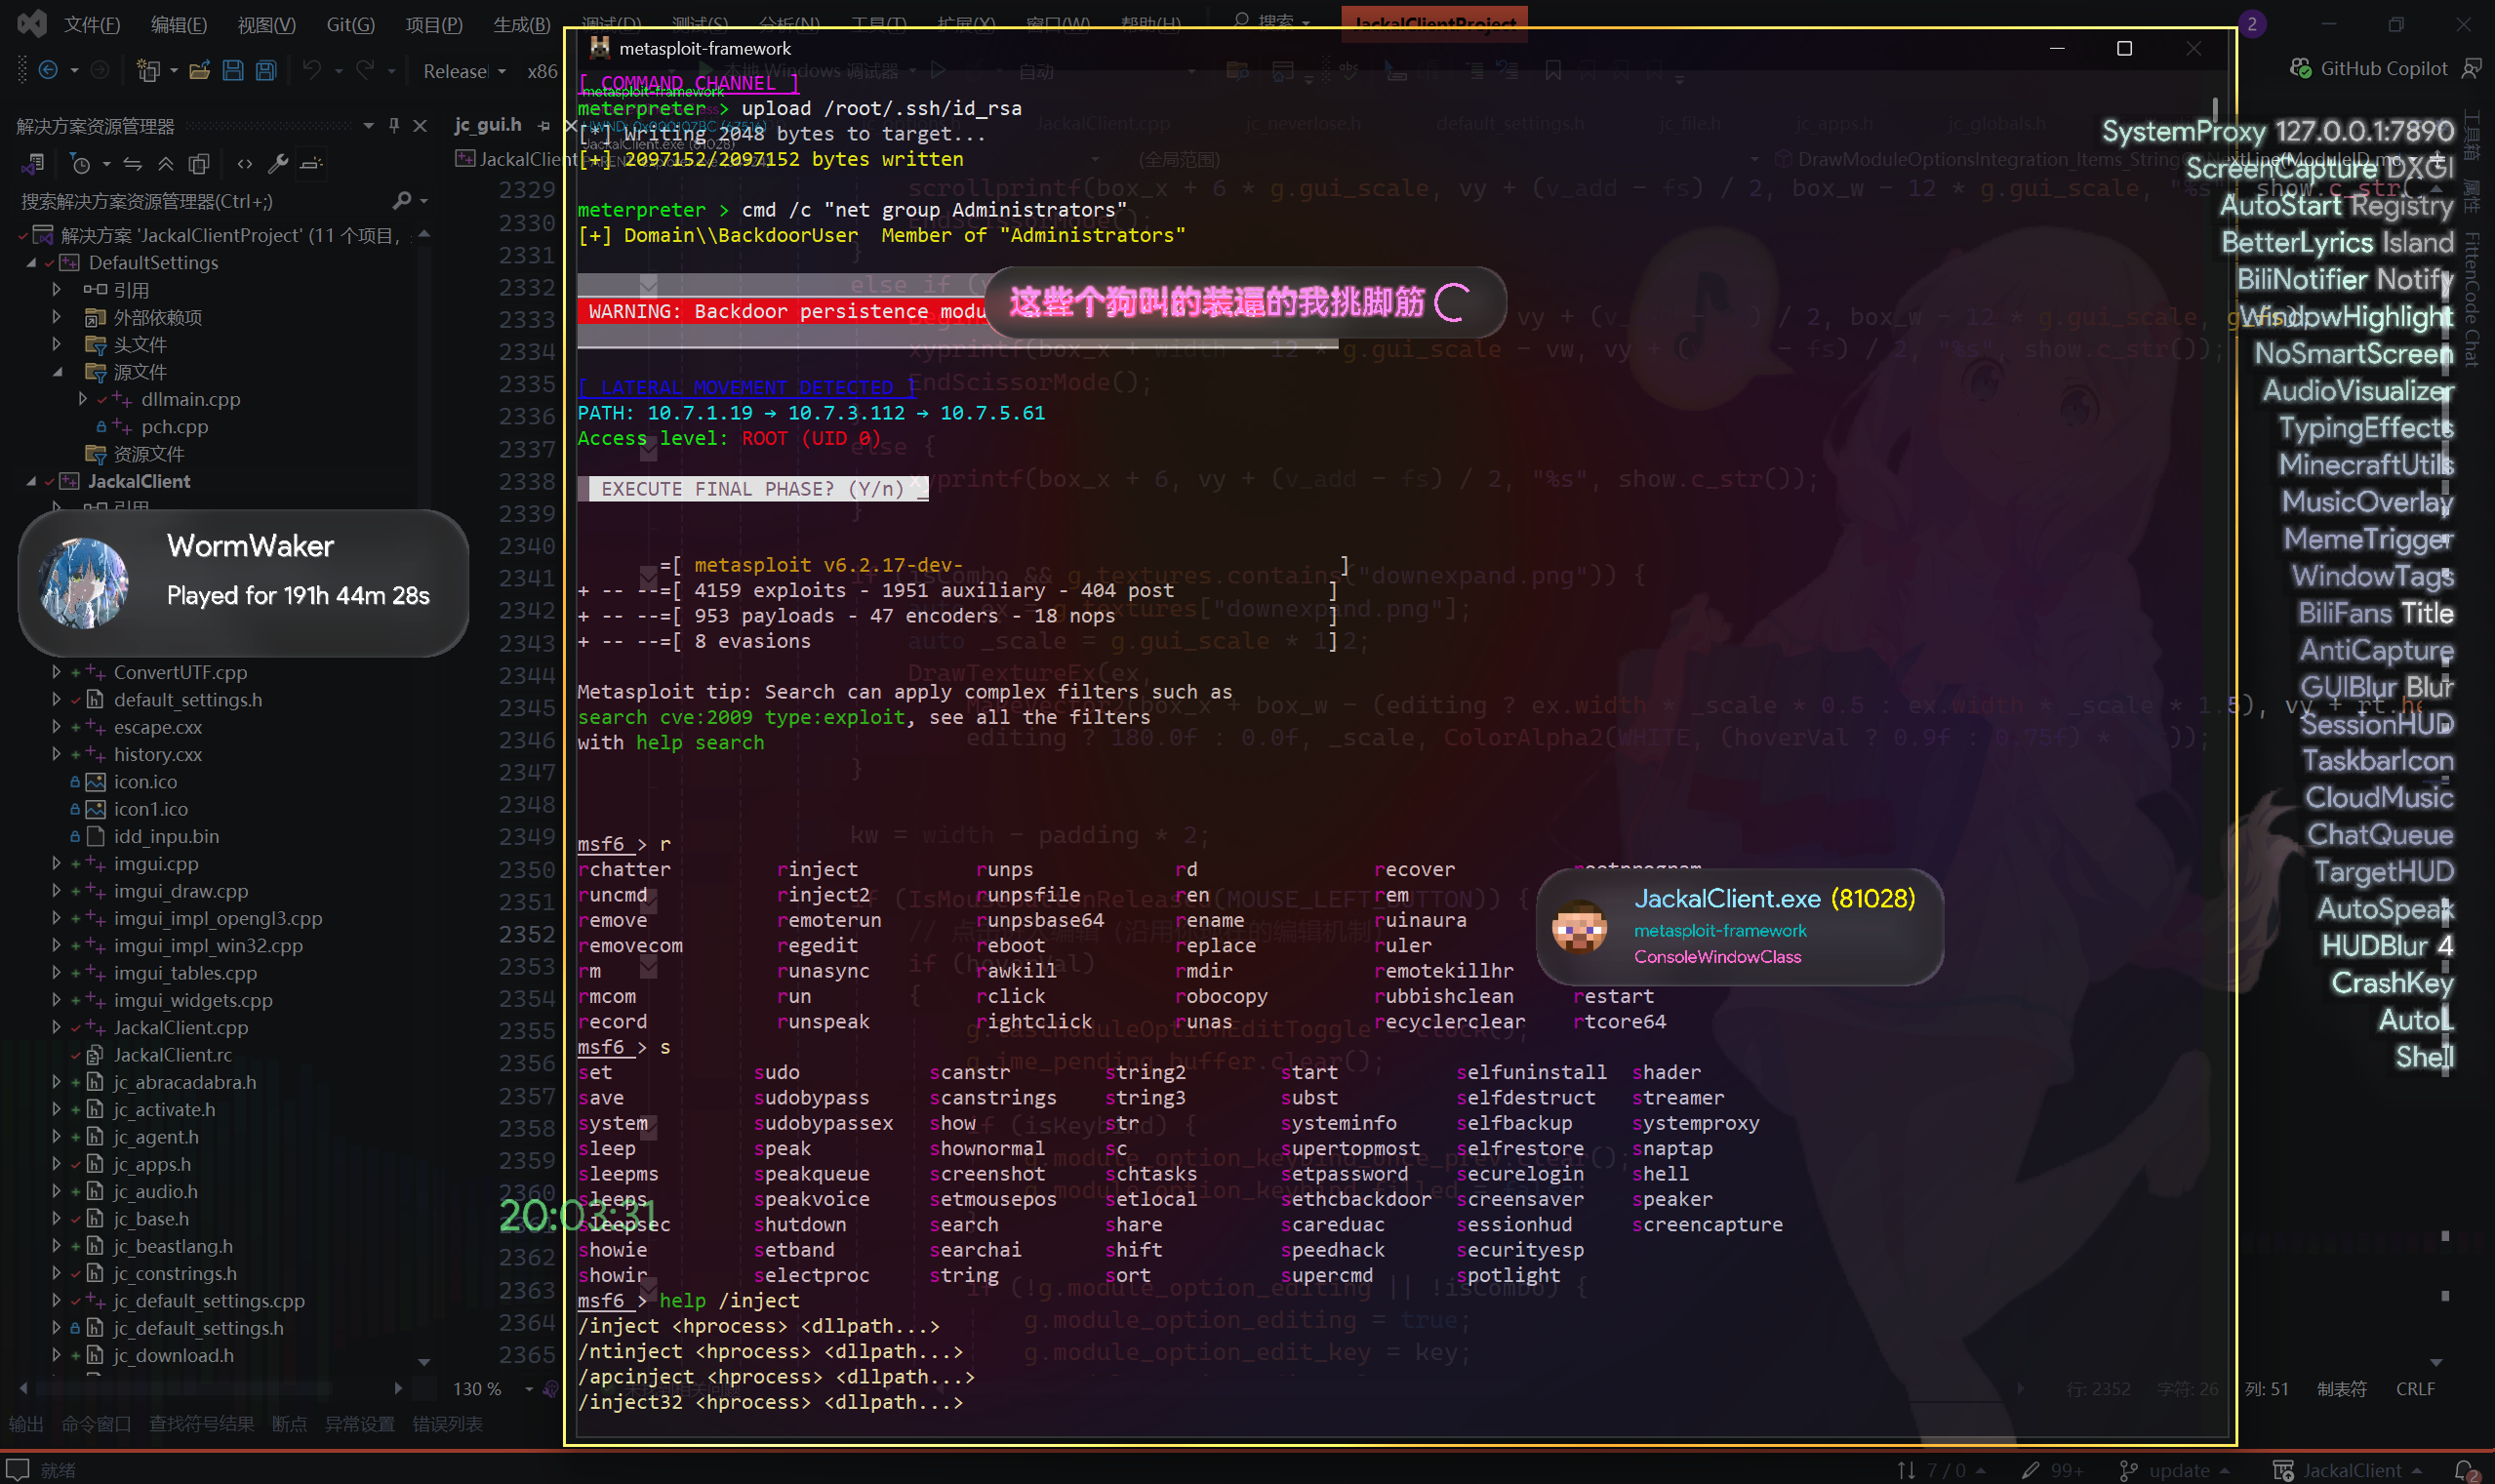Open the Git(G) menu
Screen dimensions: 2495x1484
[x=350, y=24]
